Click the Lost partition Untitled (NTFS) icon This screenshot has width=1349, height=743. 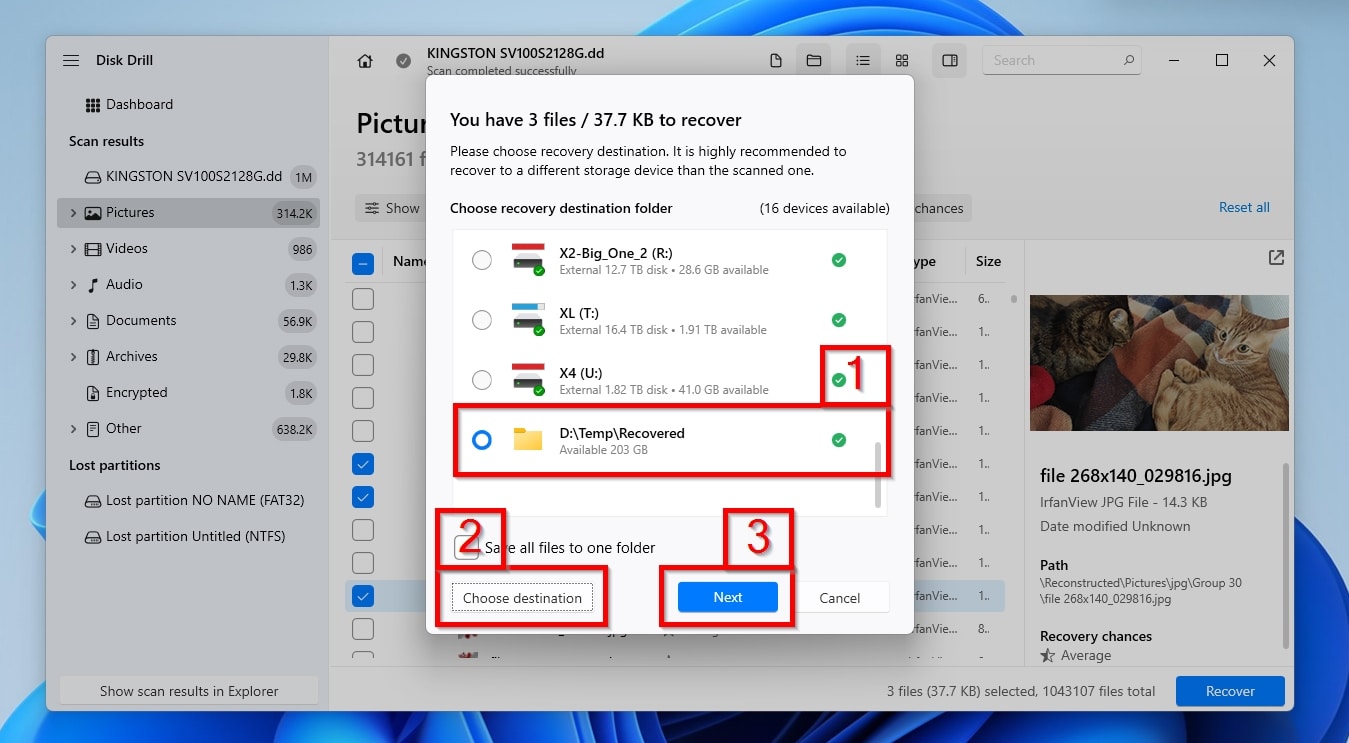[x=93, y=537]
